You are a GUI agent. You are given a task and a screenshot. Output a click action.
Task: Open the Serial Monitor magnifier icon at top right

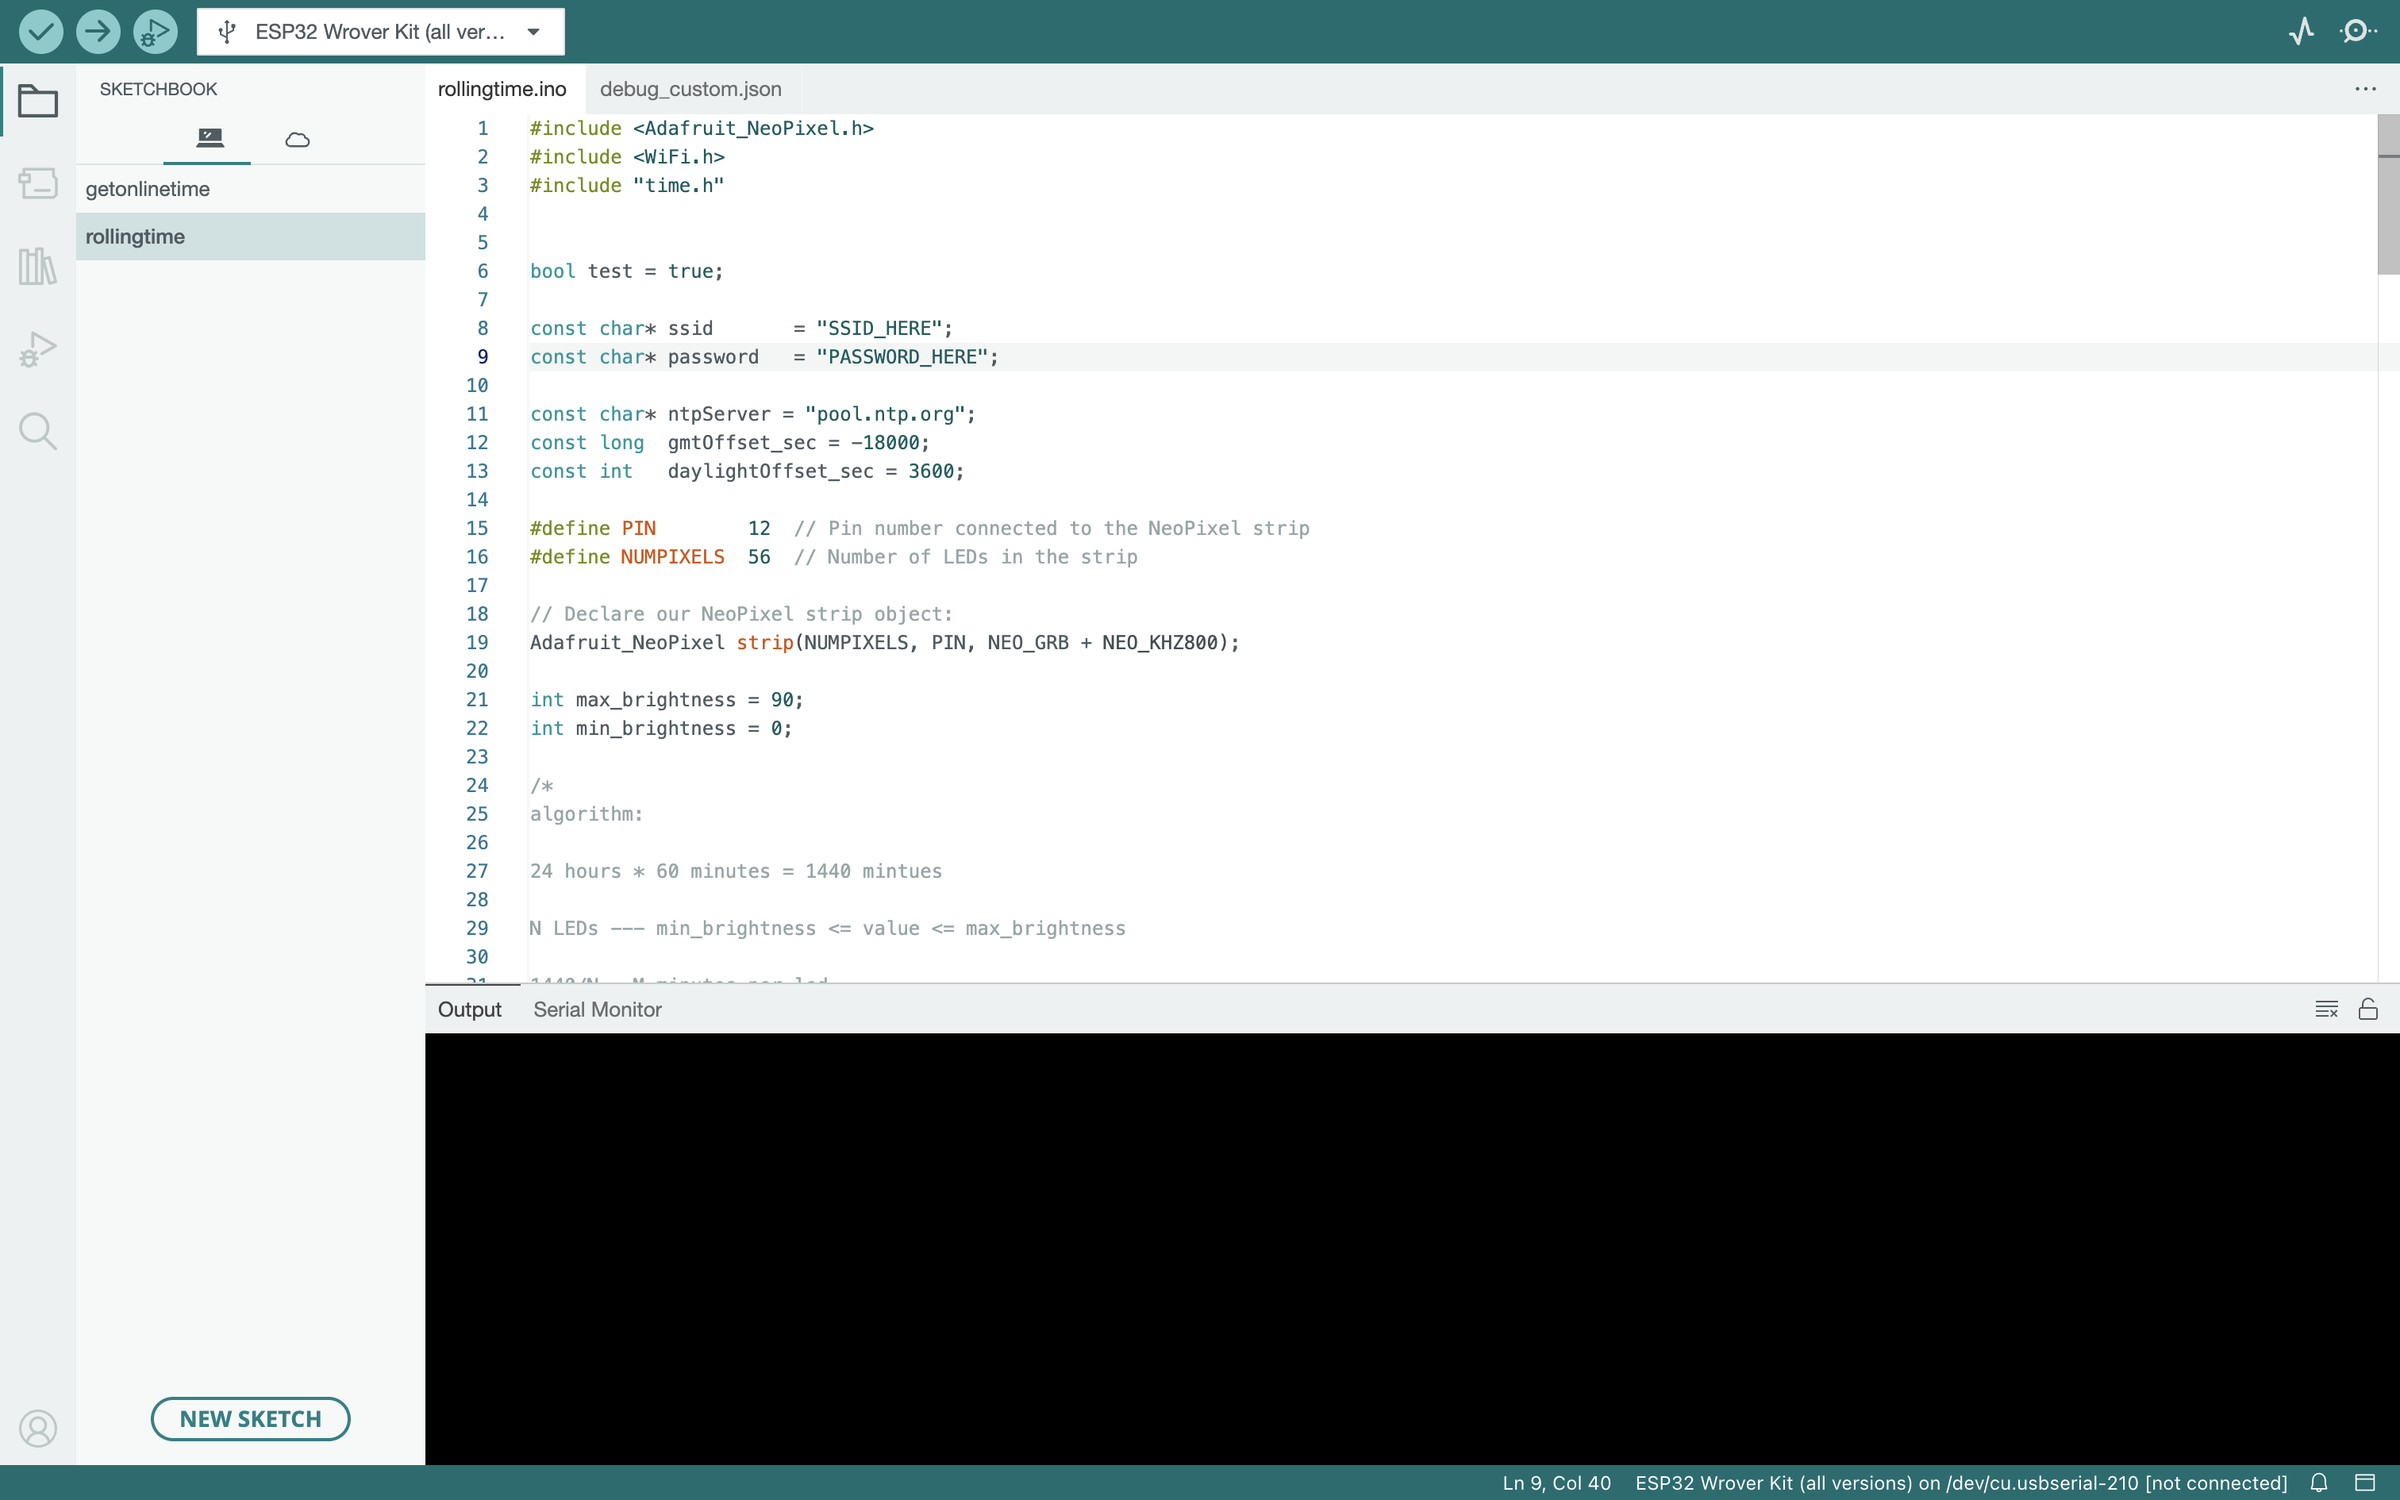[x=2357, y=32]
